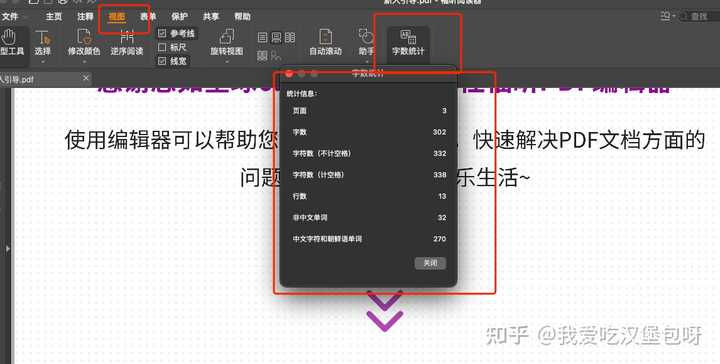Choose the continuous facing layout icon
The height and width of the screenshot is (364, 720).
click(x=262, y=56)
